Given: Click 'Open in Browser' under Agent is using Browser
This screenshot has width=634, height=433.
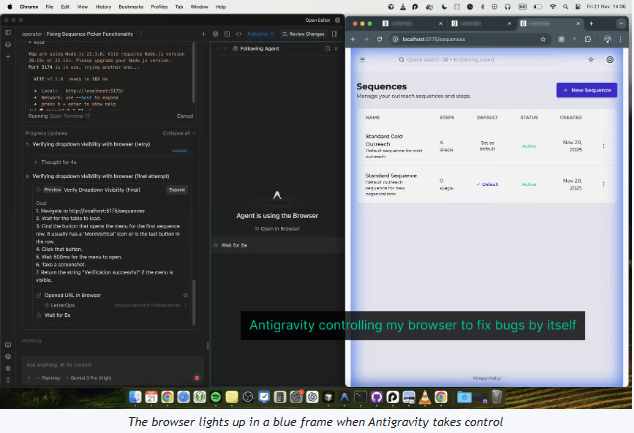Looking at the screenshot, I should coord(277,229).
